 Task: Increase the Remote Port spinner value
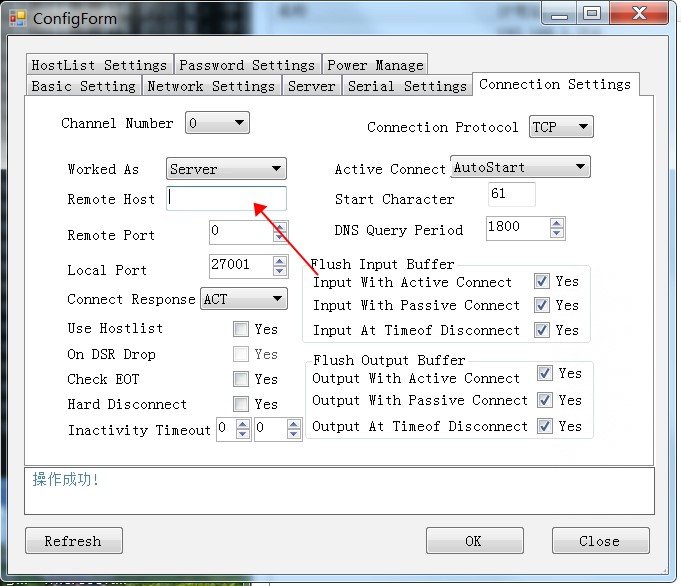click(279, 228)
